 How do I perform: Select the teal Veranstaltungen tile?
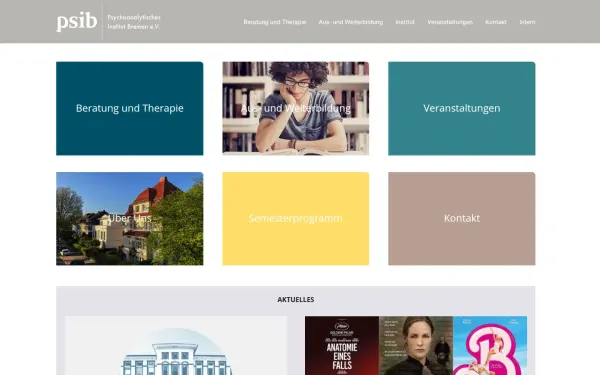[x=462, y=109]
